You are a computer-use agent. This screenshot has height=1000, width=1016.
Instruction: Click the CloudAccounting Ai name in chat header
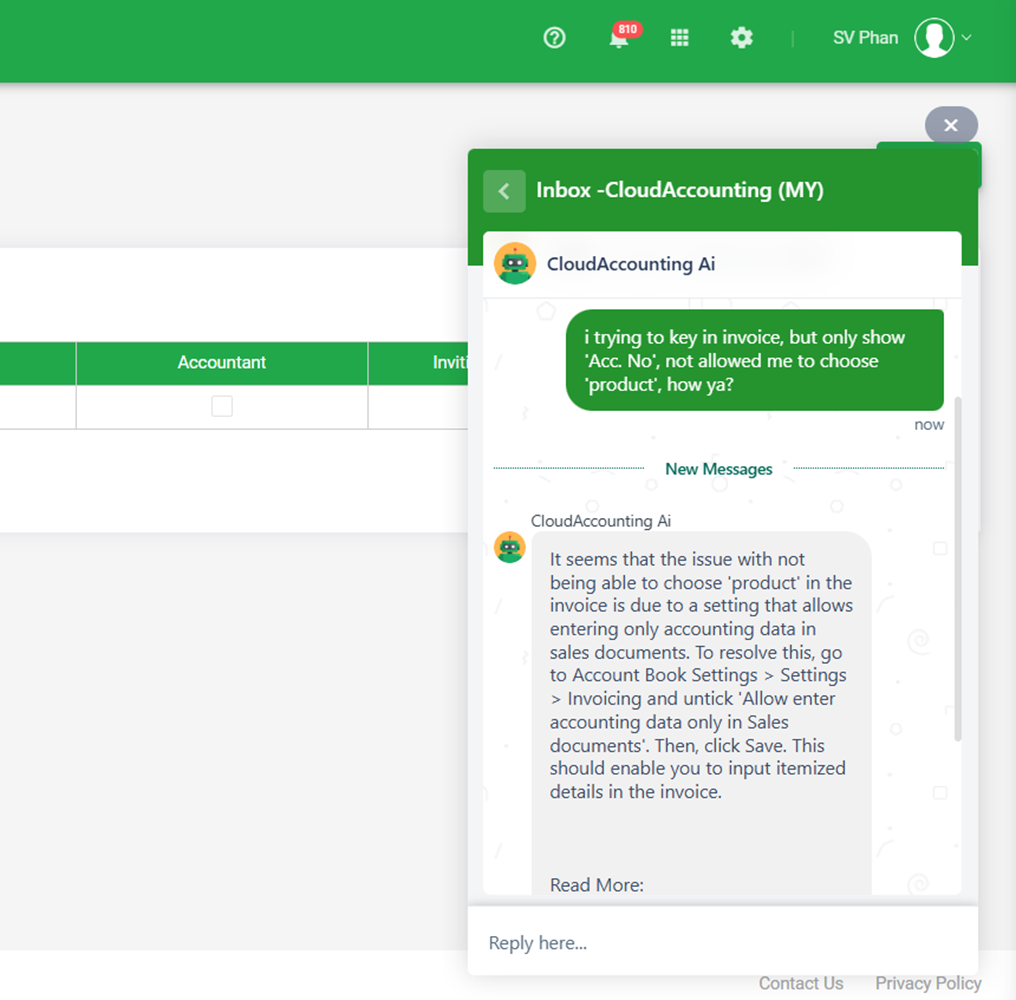pos(630,264)
